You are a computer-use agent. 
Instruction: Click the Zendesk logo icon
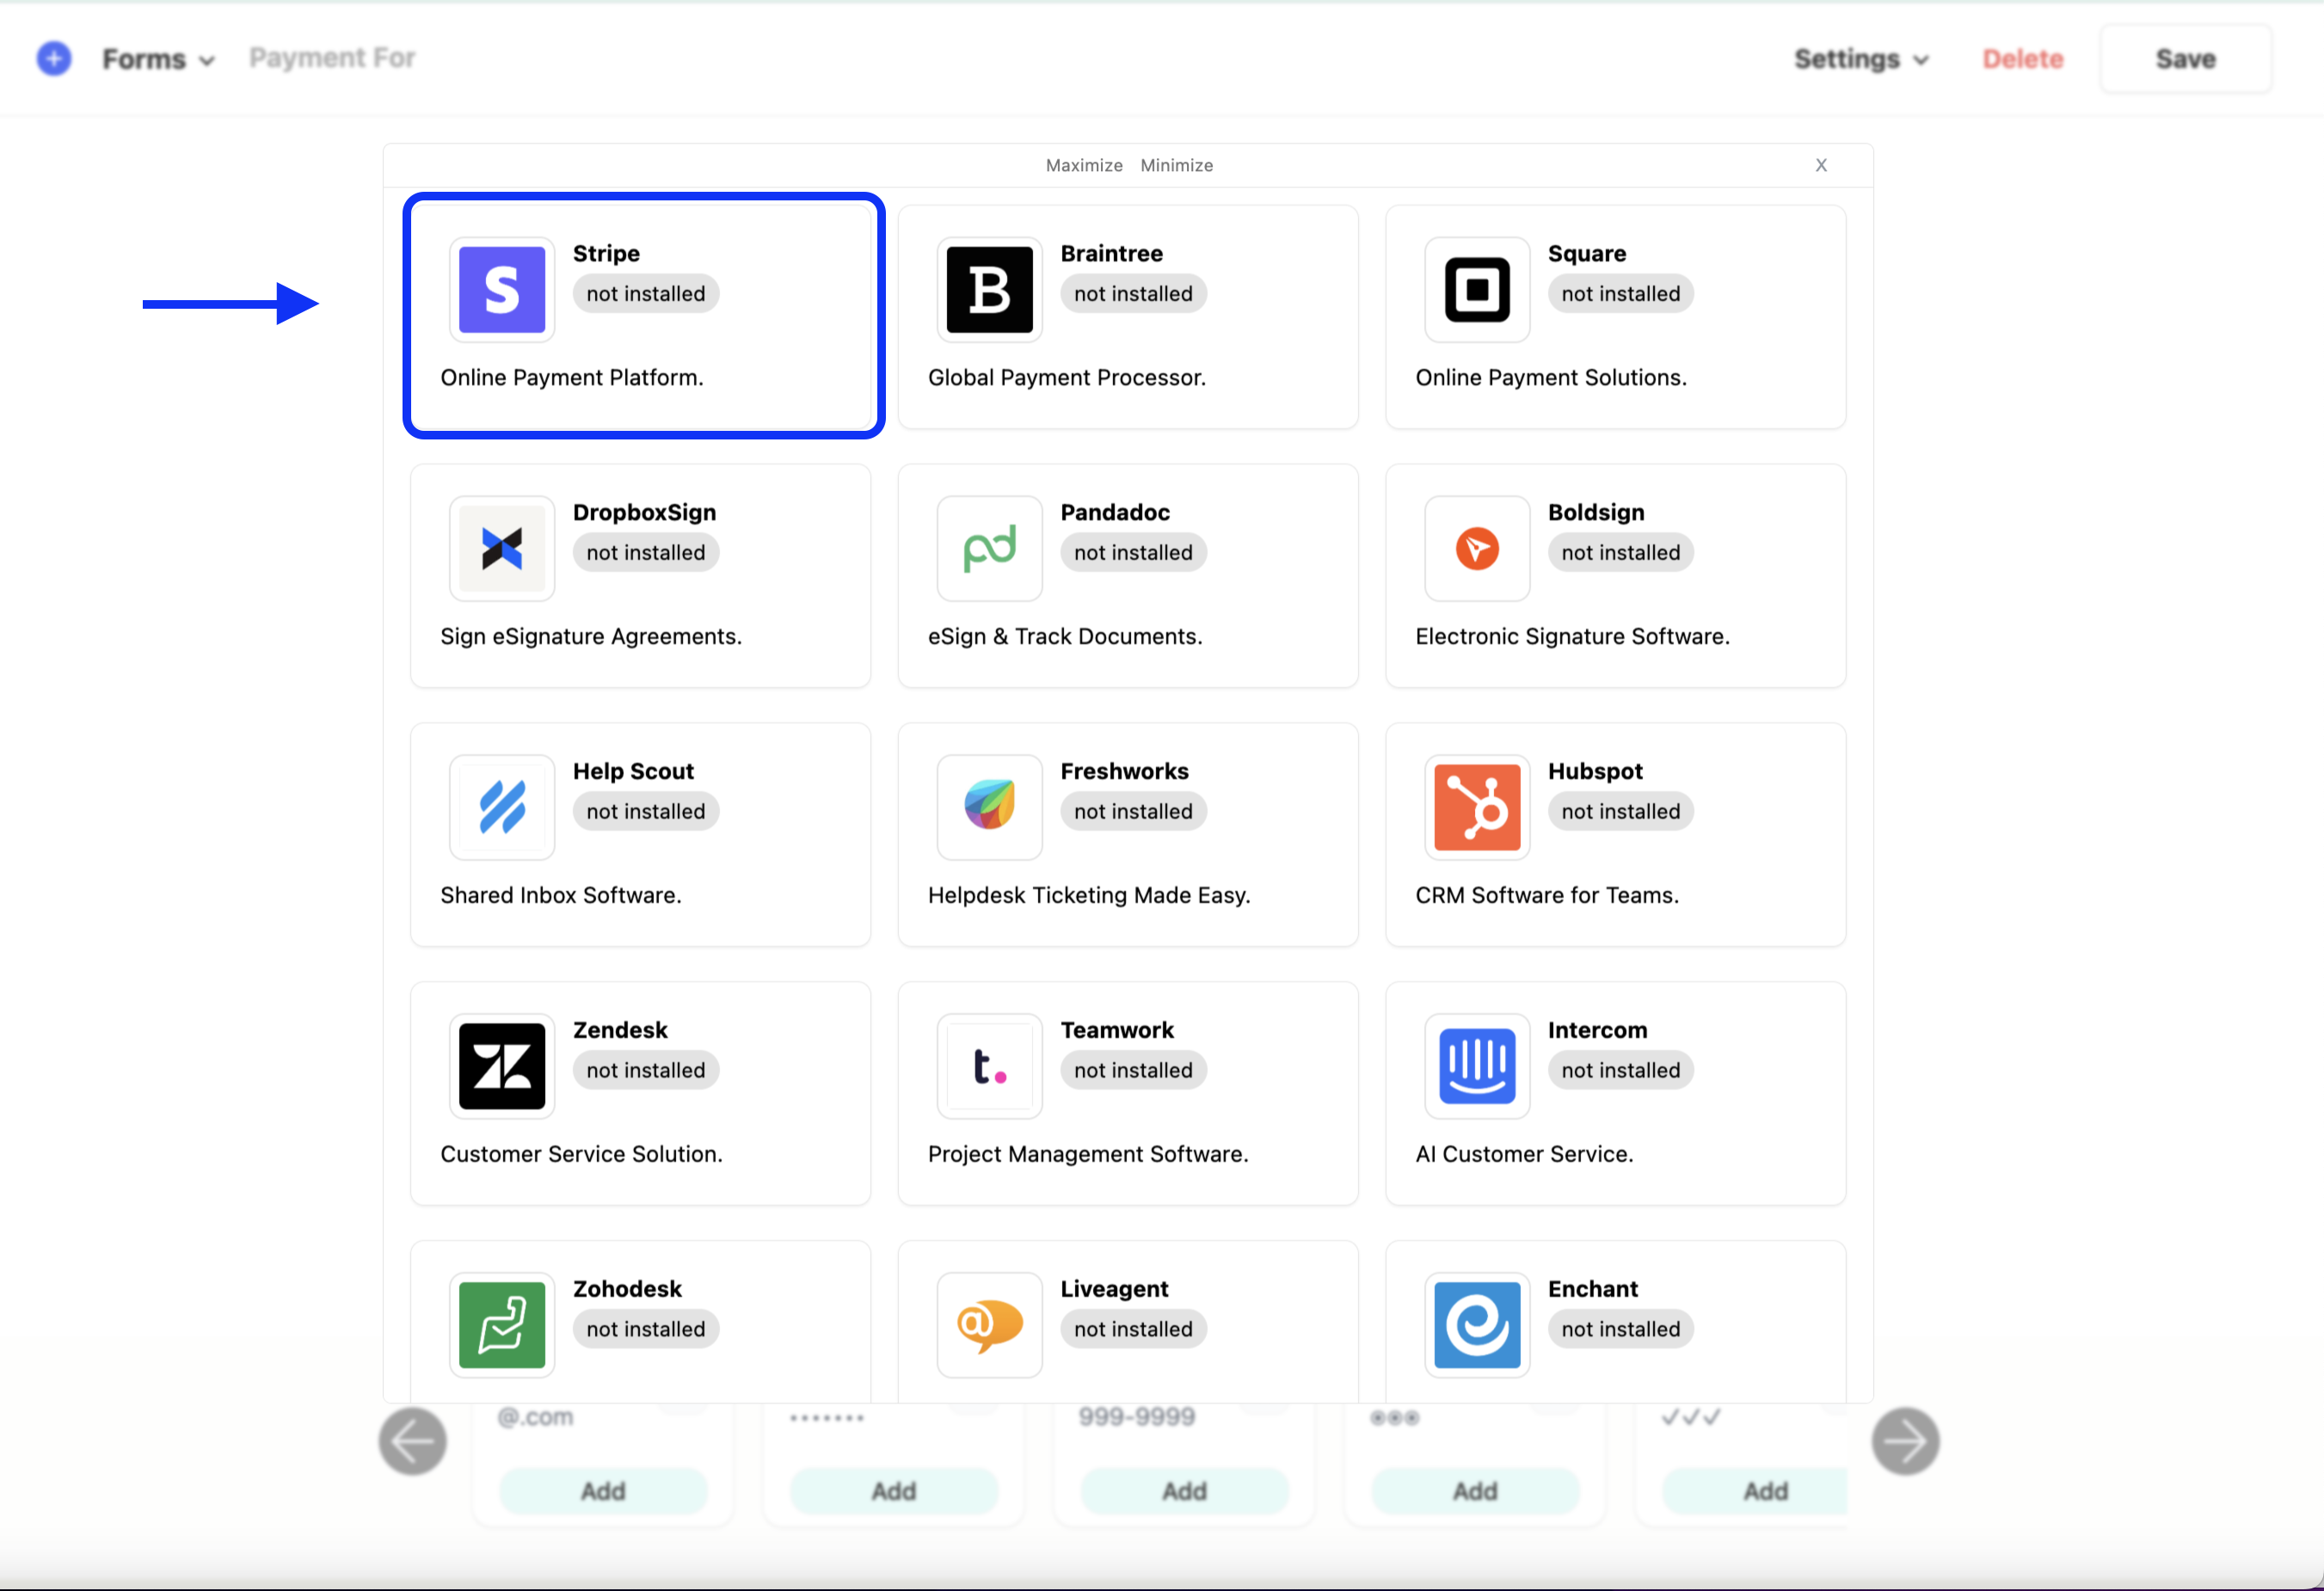pyautogui.click(x=502, y=1066)
